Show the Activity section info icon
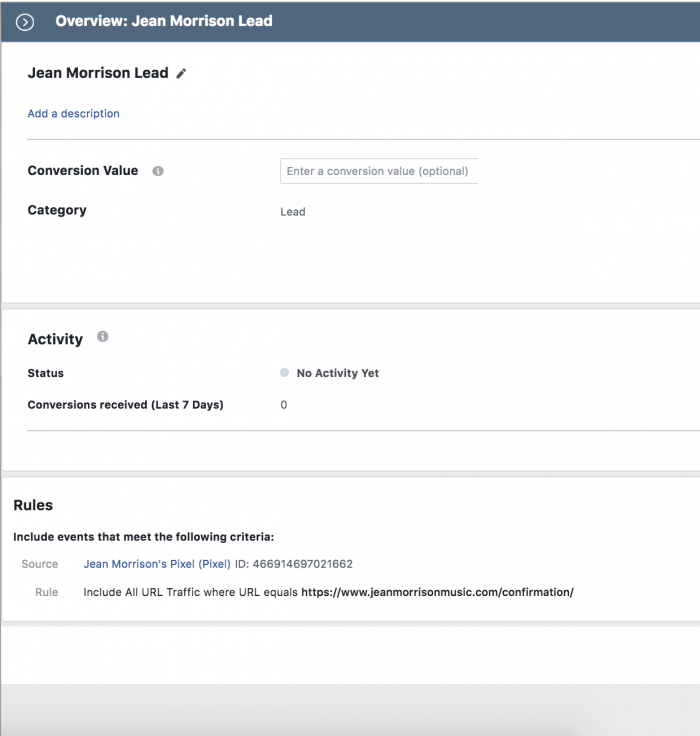700x736 pixels. [103, 337]
